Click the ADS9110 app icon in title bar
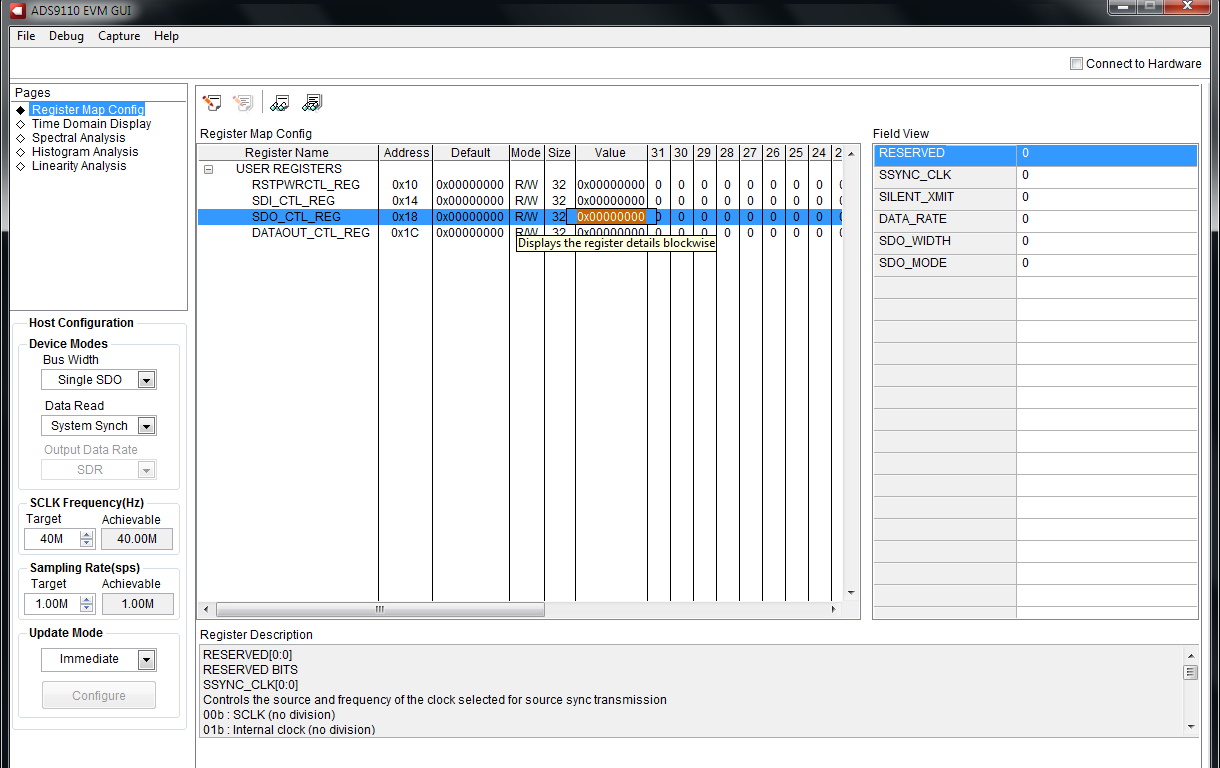Screen dimensions: 1220x768 click(x=16, y=10)
